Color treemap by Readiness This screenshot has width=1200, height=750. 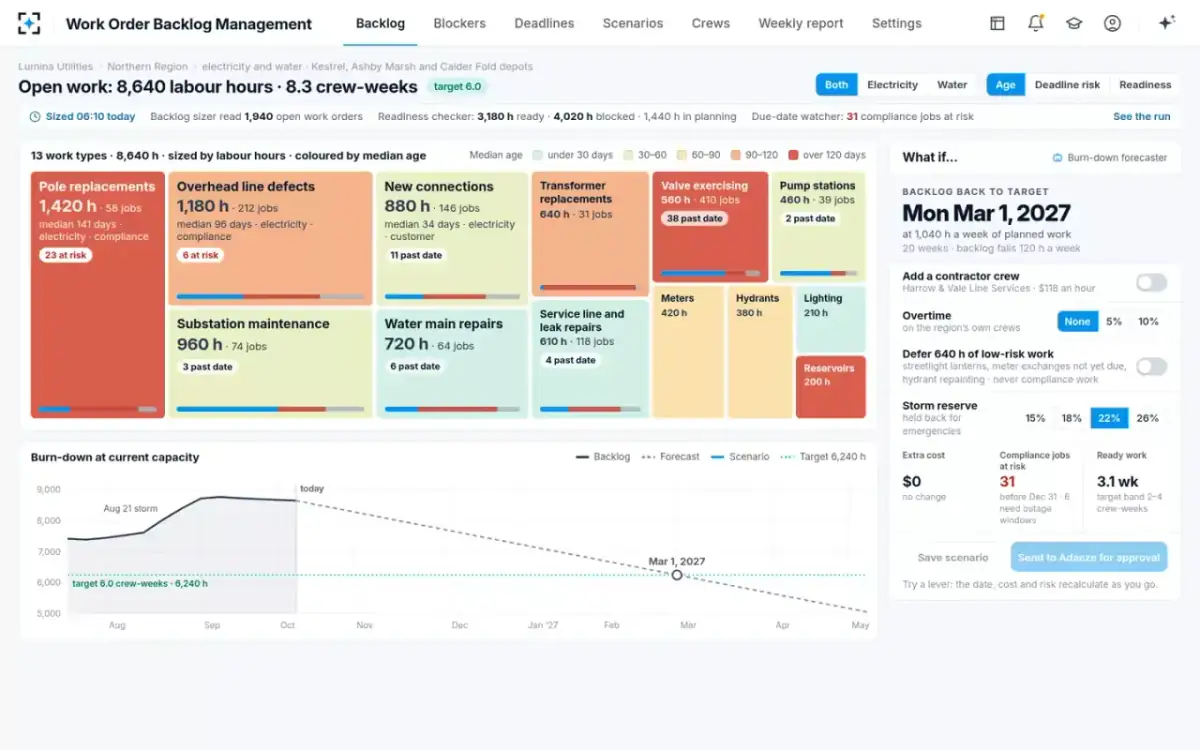click(x=1145, y=85)
